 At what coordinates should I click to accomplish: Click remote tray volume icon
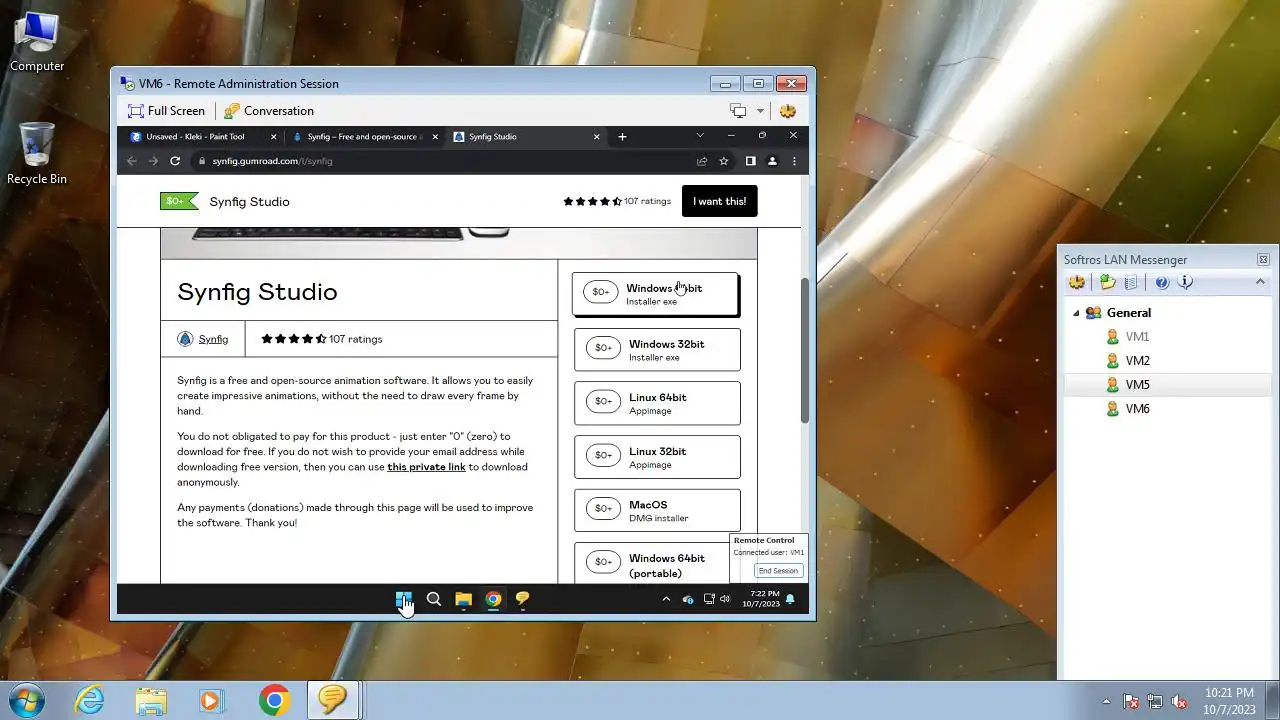[x=725, y=599]
